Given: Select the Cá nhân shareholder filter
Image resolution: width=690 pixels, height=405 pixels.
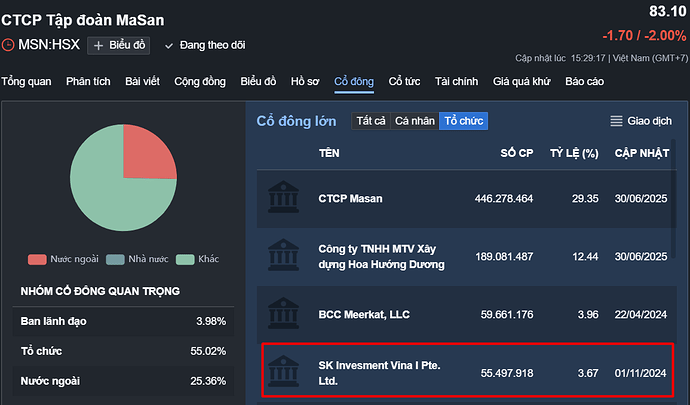Looking at the screenshot, I should 415,121.
